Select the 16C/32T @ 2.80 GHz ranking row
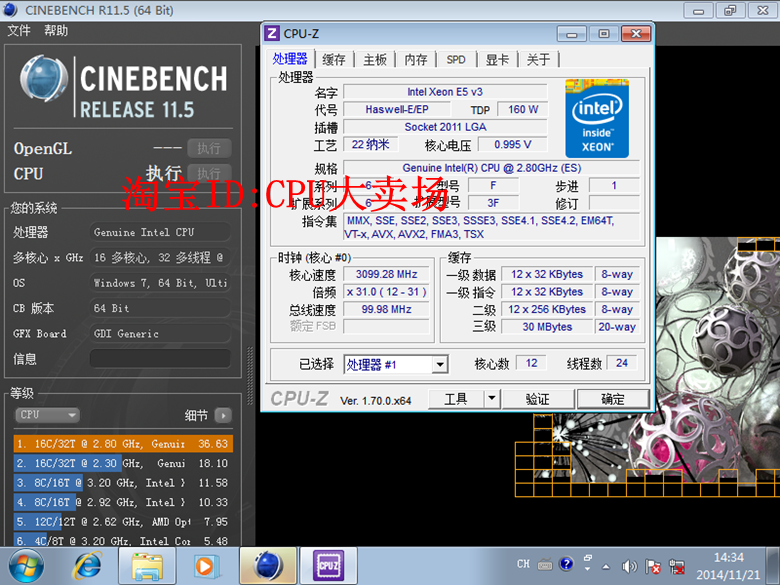 tap(123, 444)
